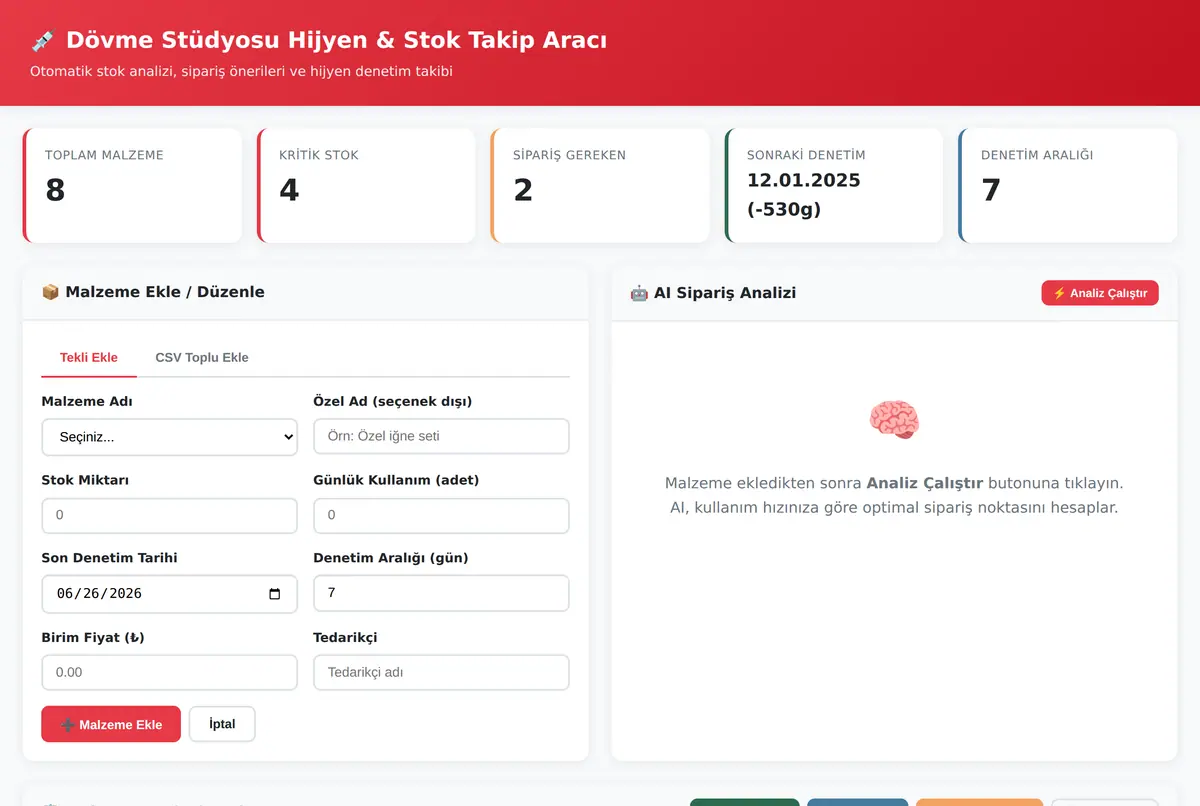Click the Tedarikçi input field
Image resolution: width=1200 pixels, height=806 pixels.
441,673
